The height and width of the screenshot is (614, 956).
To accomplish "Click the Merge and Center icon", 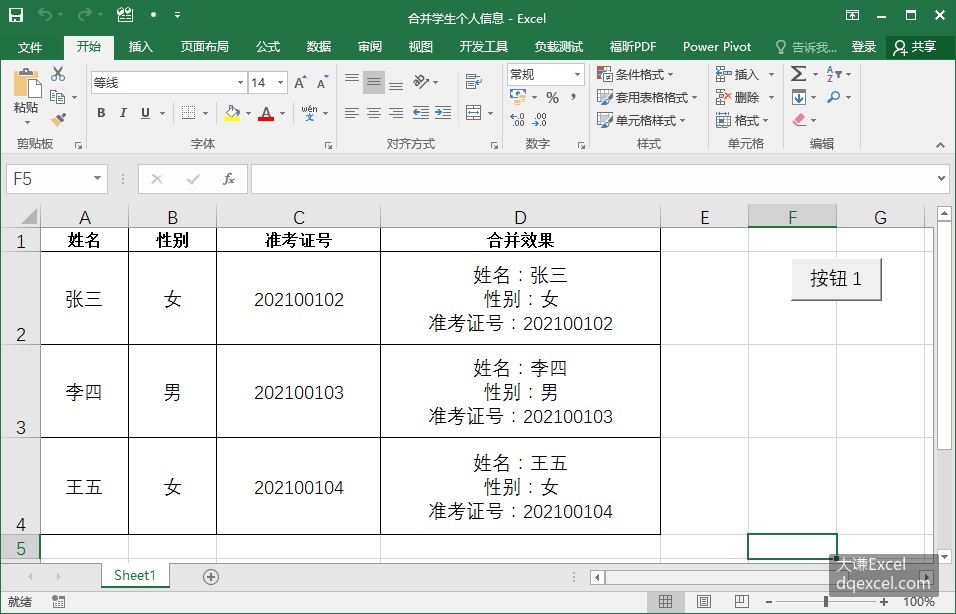I will 474,113.
